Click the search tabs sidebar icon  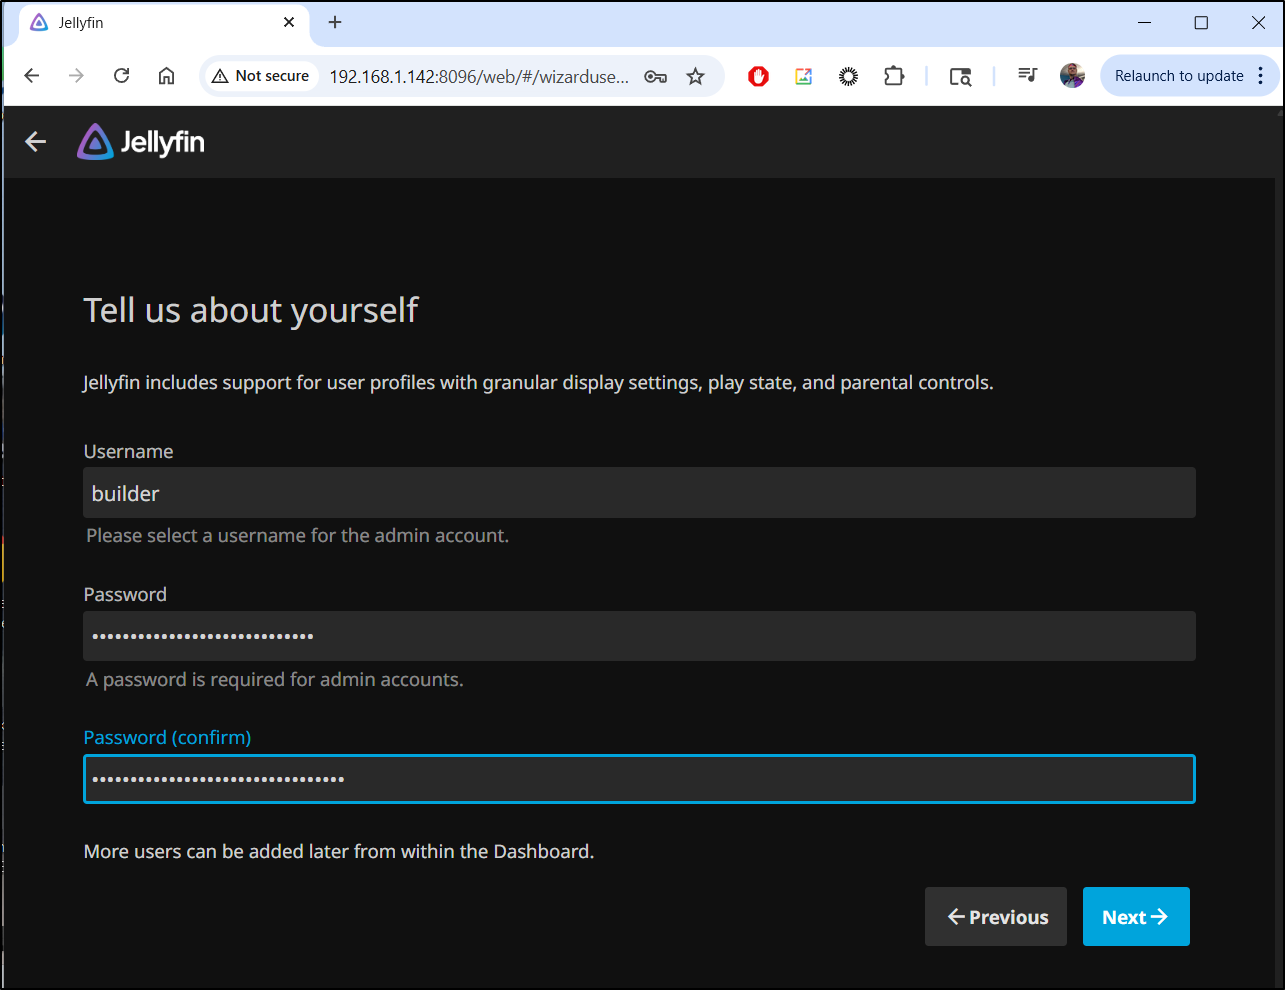tap(960, 76)
